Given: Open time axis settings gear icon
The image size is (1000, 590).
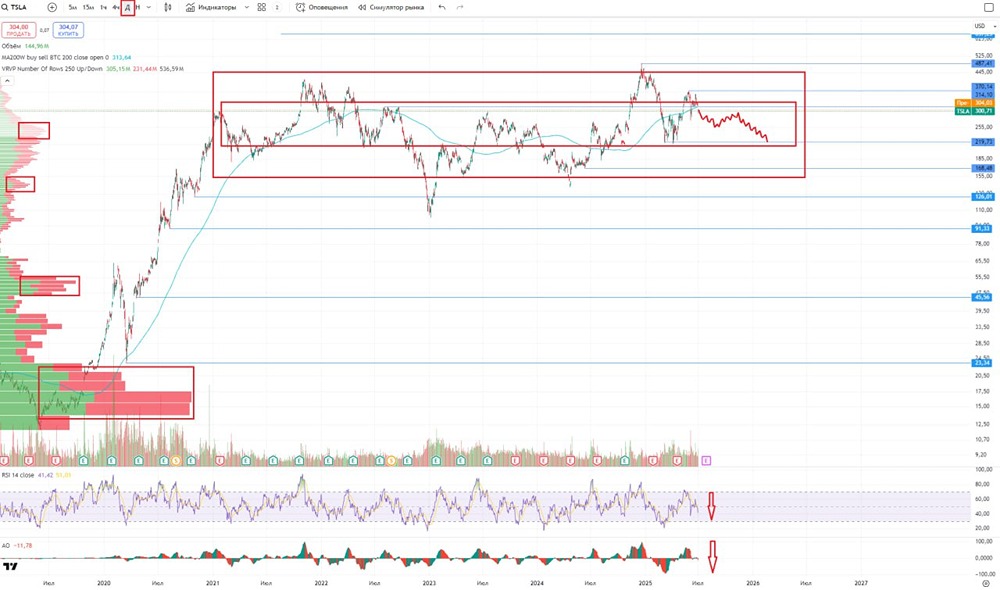Looking at the screenshot, I should [x=985, y=583].
